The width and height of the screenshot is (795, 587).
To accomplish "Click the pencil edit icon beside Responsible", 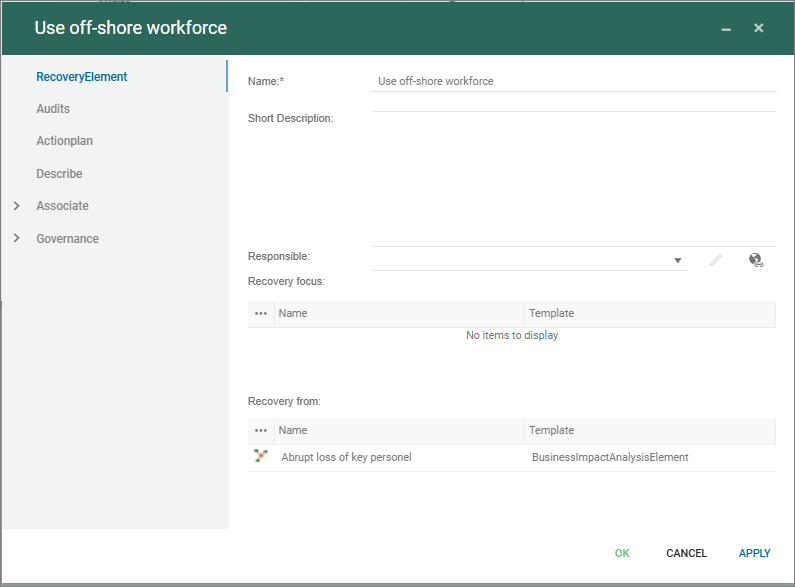I will click(x=715, y=260).
